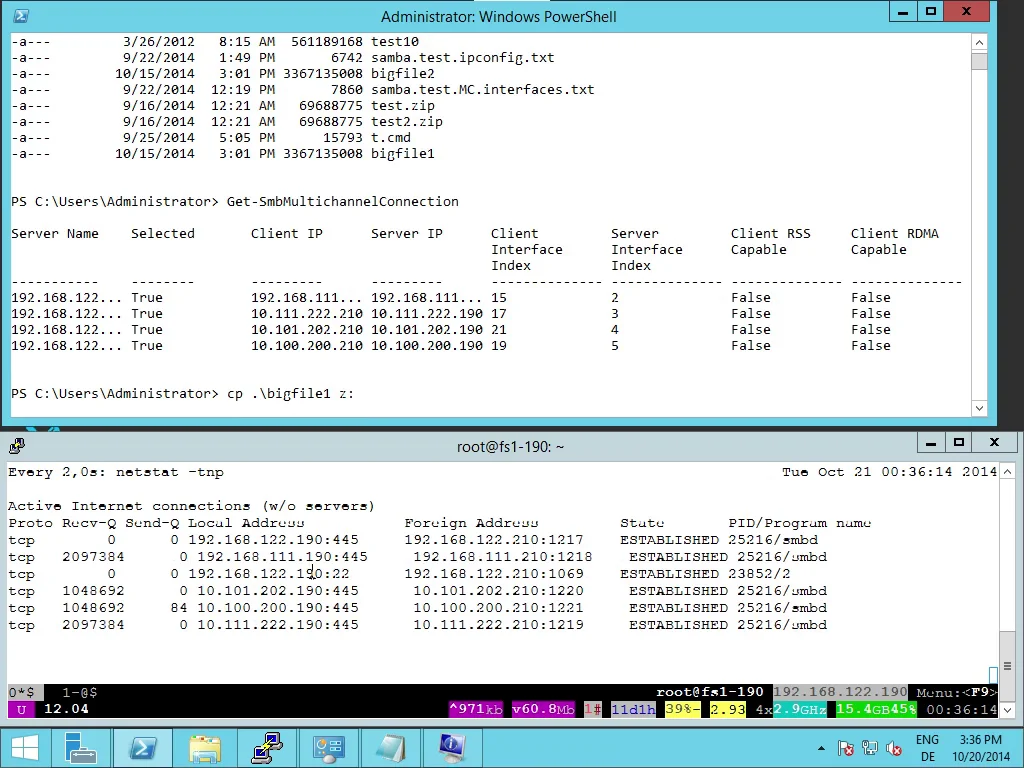This screenshot has height=768, width=1024.
Task: Click local address 10.111.222.190:445
Action: point(278,625)
